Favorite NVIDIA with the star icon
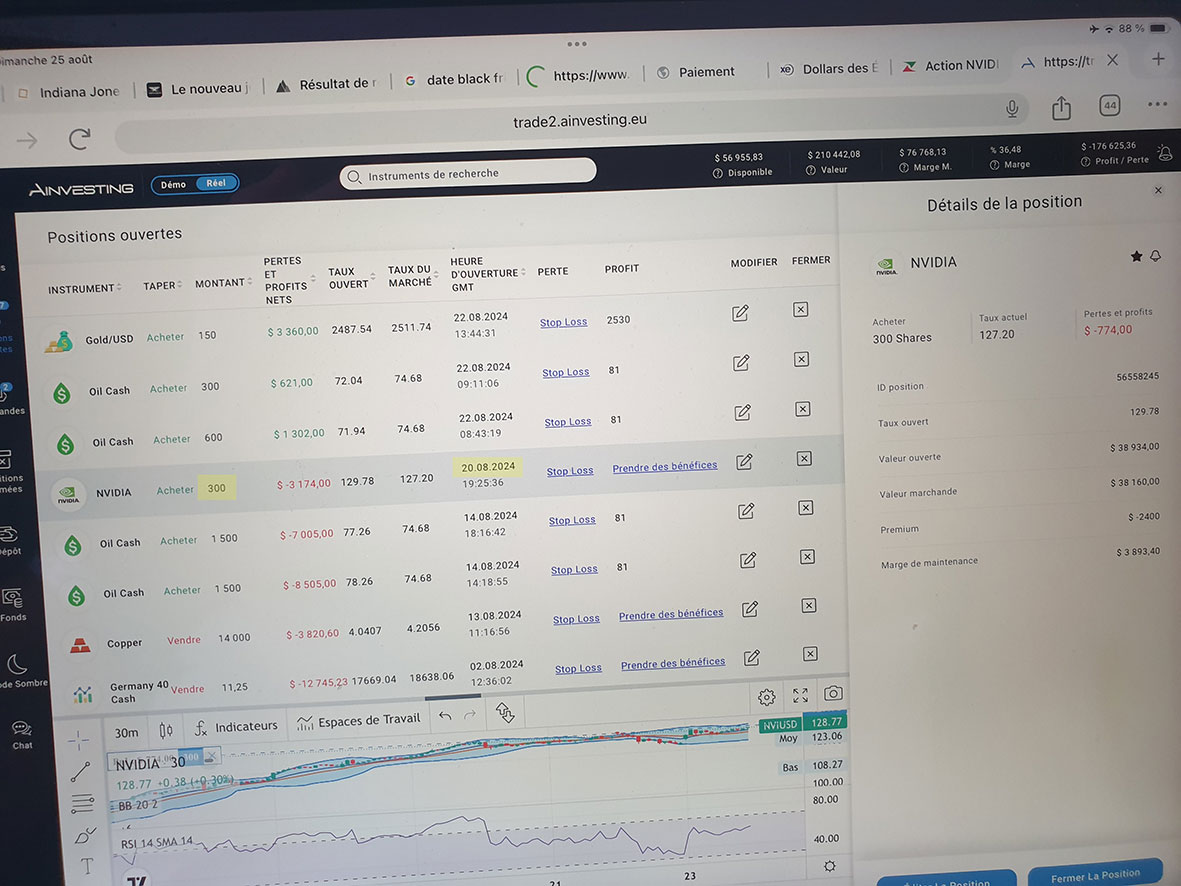This screenshot has width=1181, height=886. coord(1136,257)
